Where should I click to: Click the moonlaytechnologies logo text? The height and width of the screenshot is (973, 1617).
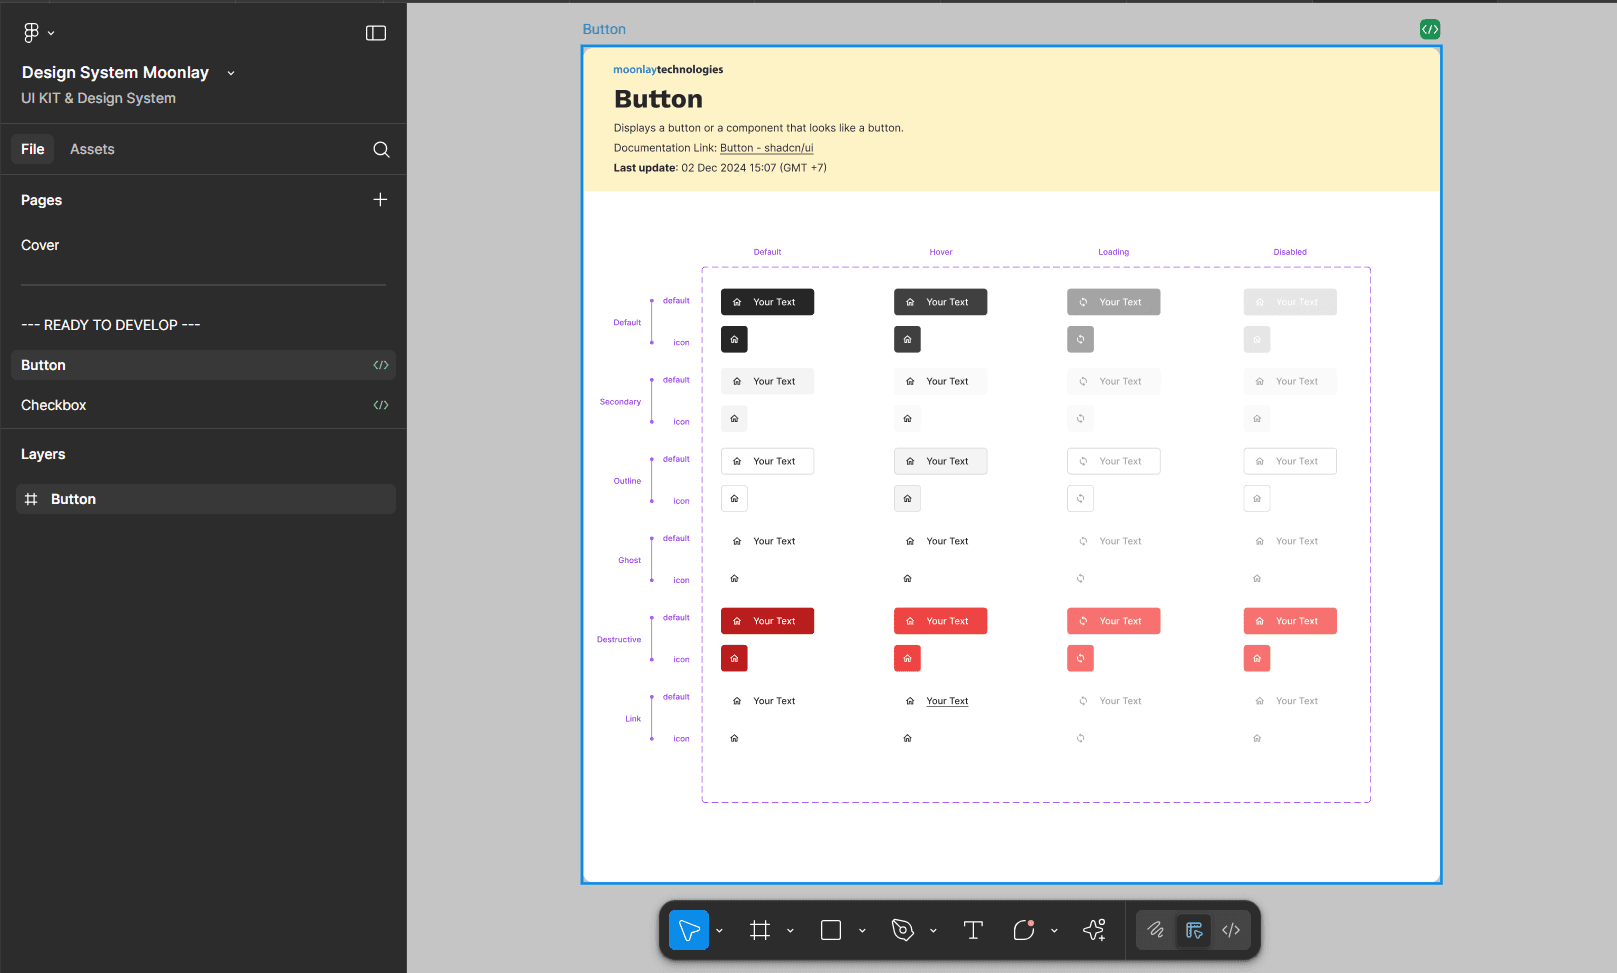tap(668, 69)
